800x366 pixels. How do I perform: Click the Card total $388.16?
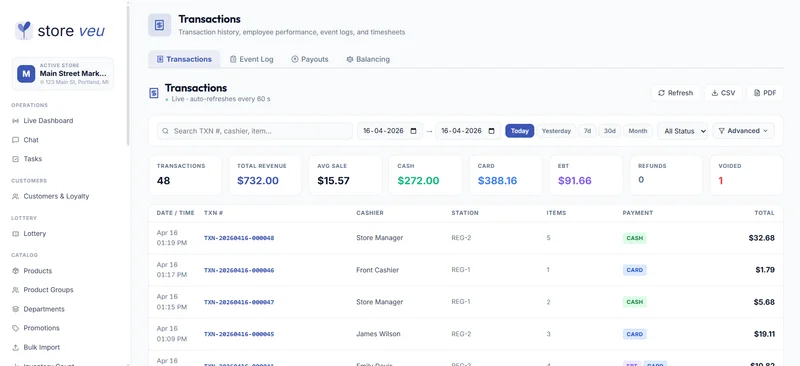pyautogui.click(x=506, y=175)
